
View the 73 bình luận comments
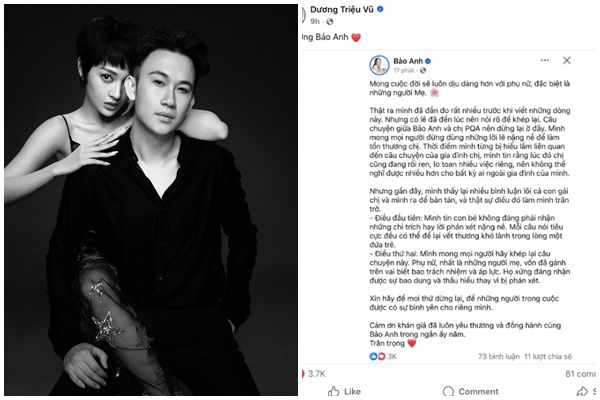click(x=499, y=356)
